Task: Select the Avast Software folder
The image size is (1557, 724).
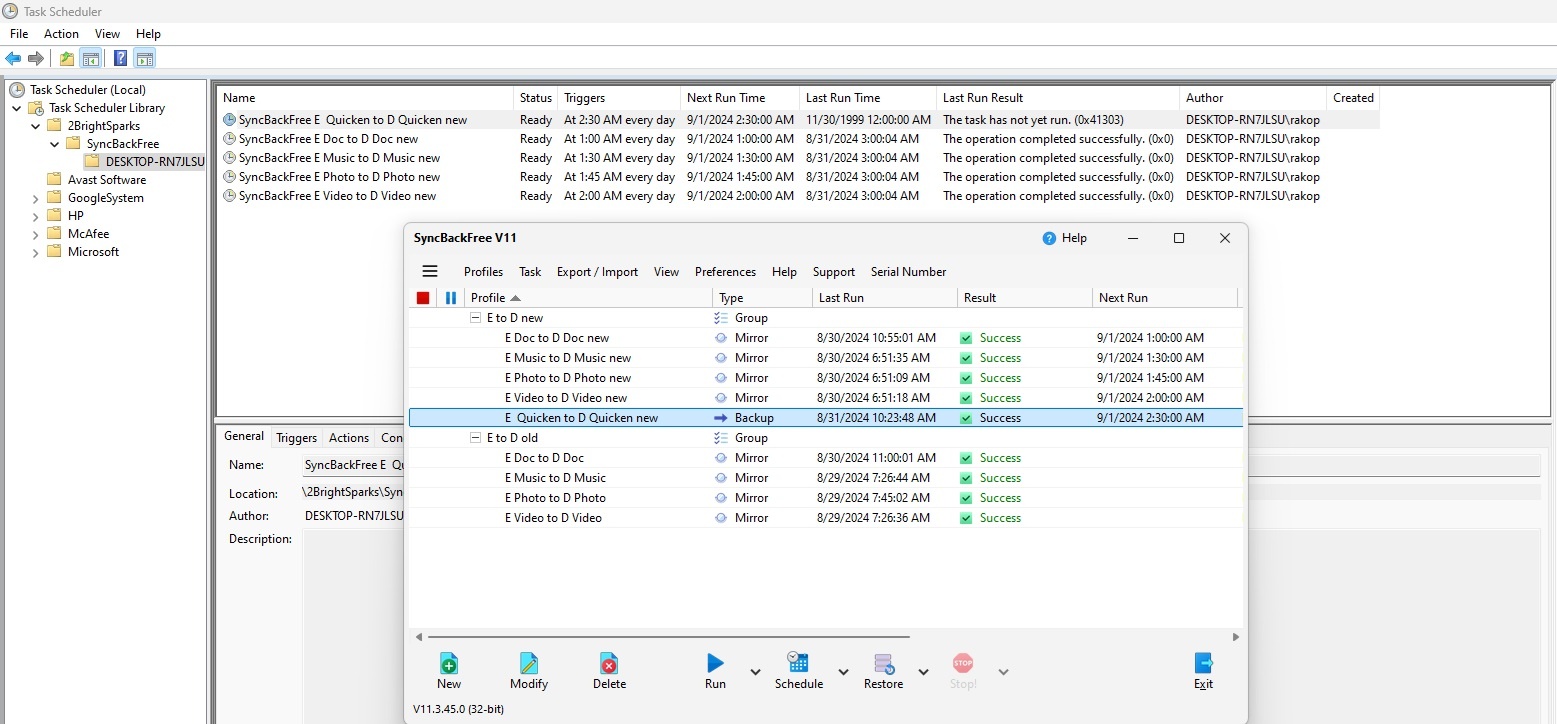Action: 107,180
